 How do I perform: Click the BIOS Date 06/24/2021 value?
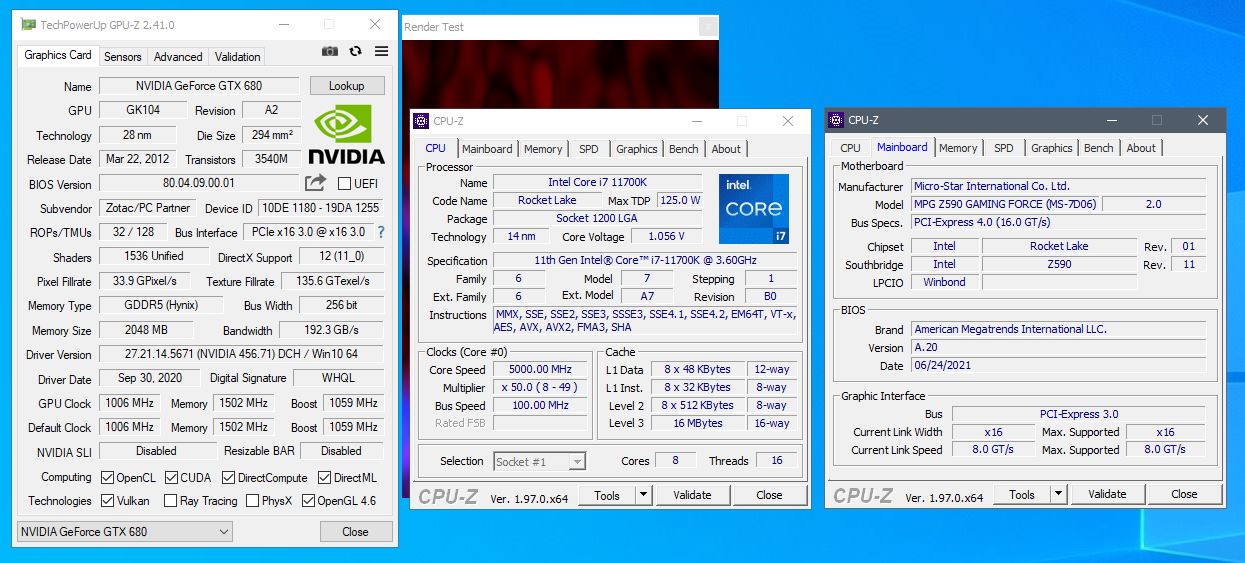pos(1059,366)
